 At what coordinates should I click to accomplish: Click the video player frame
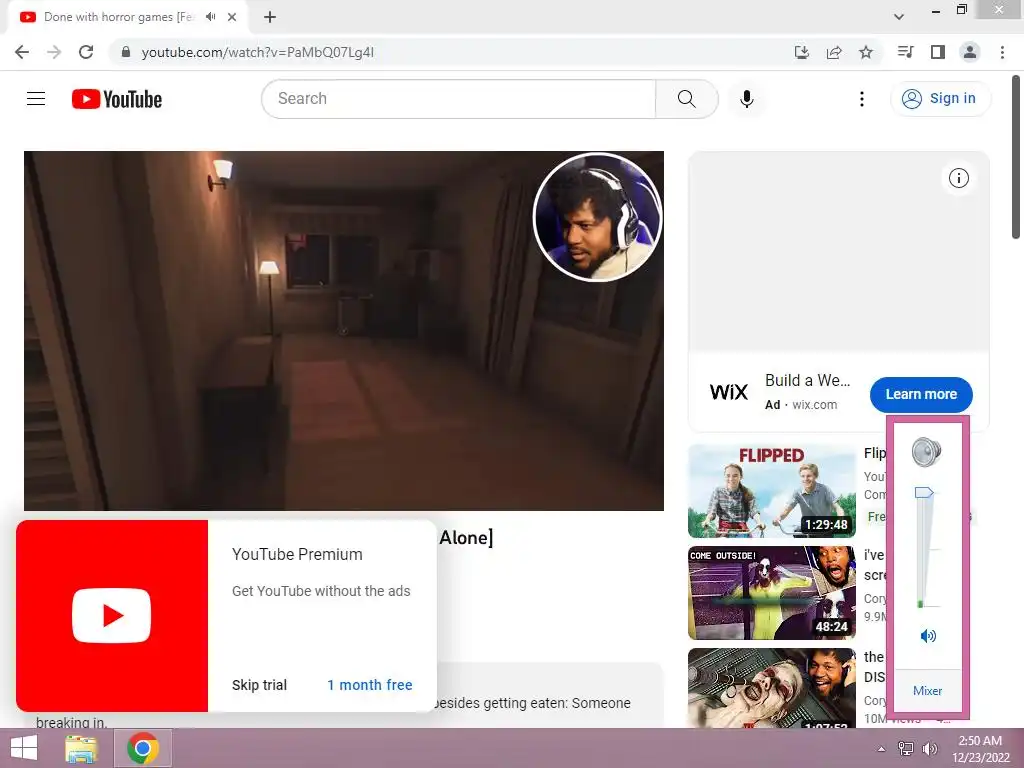pyautogui.click(x=344, y=330)
